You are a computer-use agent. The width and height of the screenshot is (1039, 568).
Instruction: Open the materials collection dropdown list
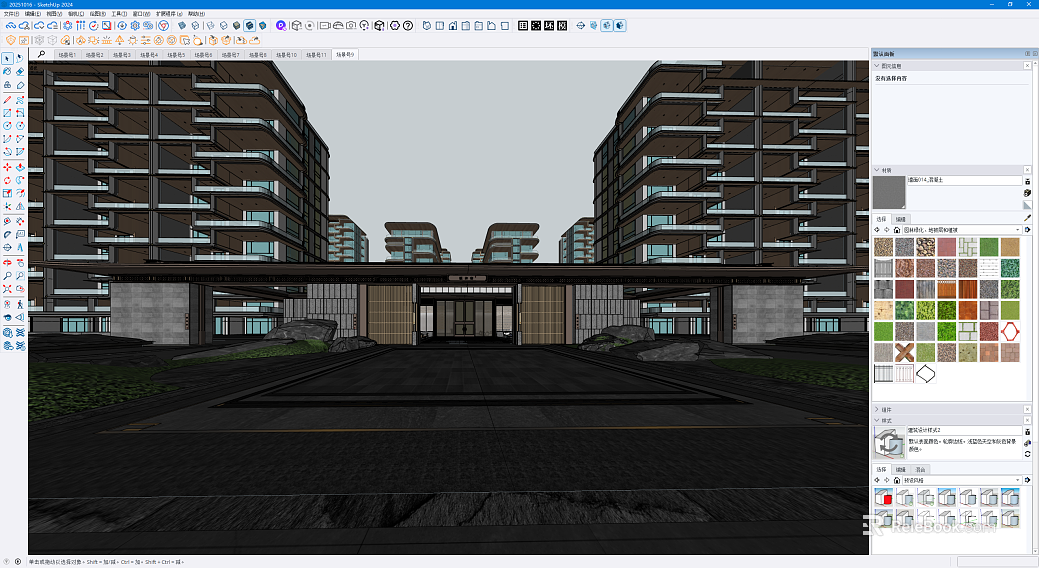(961, 230)
